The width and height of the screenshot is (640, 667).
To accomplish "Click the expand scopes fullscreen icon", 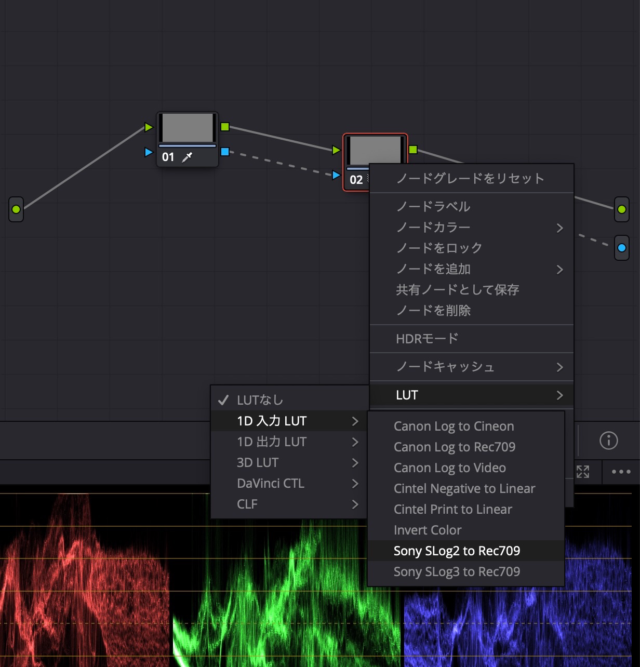I will click(x=583, y=472).
